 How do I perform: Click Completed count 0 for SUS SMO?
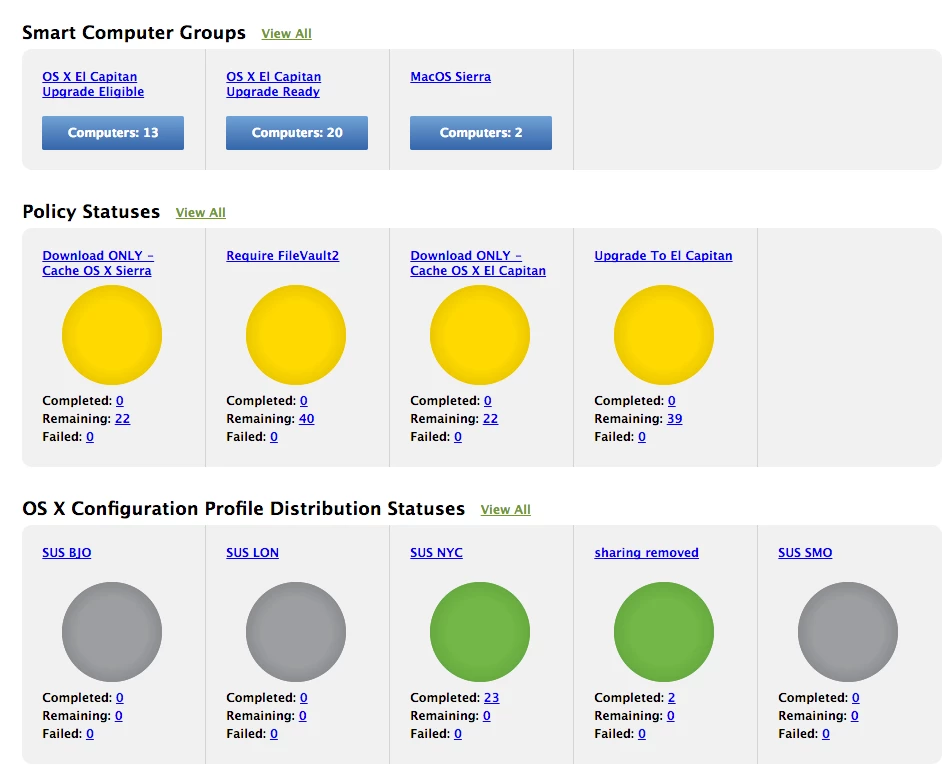tap(855, 698)
